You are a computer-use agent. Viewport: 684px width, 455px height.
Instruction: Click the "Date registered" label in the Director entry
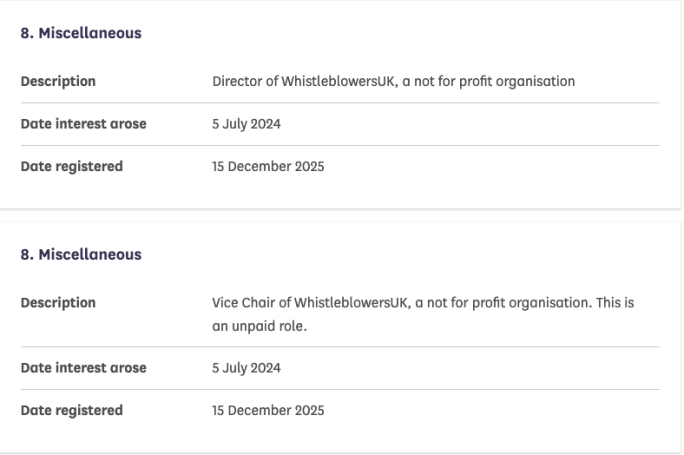click(x=73, y=166)
